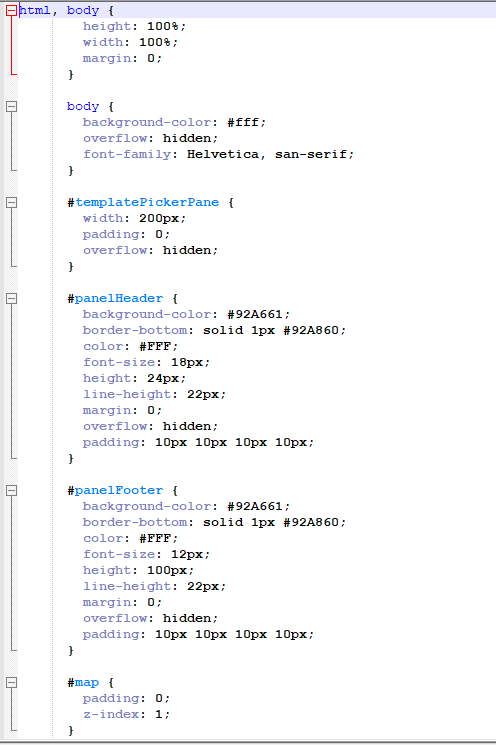Click the '#panelHeader' selector
The height and width of the screenshot is (745, 496).
(x=115, y=298)
